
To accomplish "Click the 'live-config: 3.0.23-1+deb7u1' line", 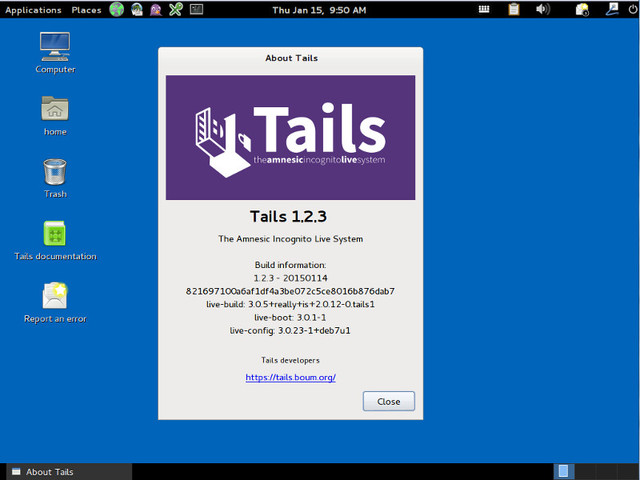I will (290, 330).
